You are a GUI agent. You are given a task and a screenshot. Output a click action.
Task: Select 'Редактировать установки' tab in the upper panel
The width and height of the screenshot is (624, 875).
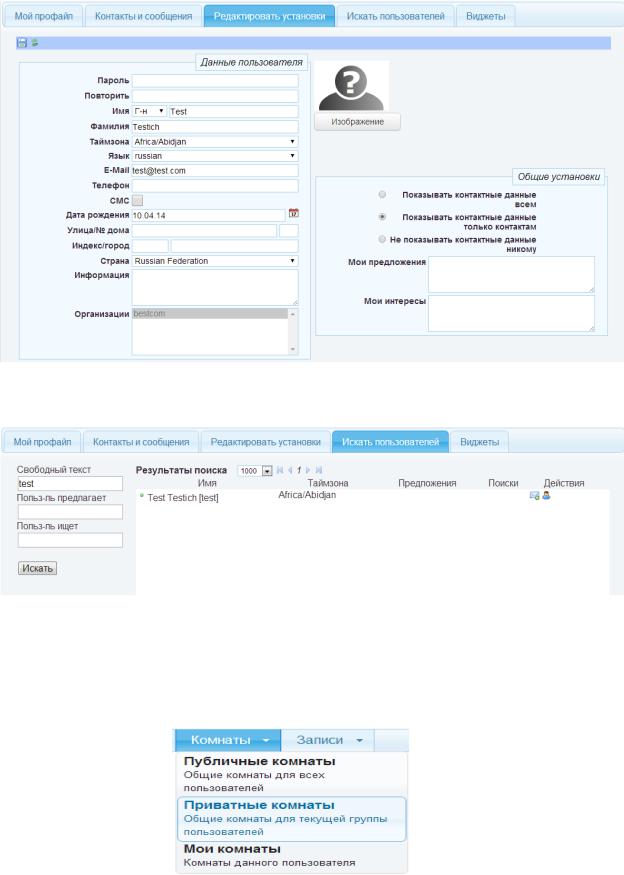(x=269, y=16)
